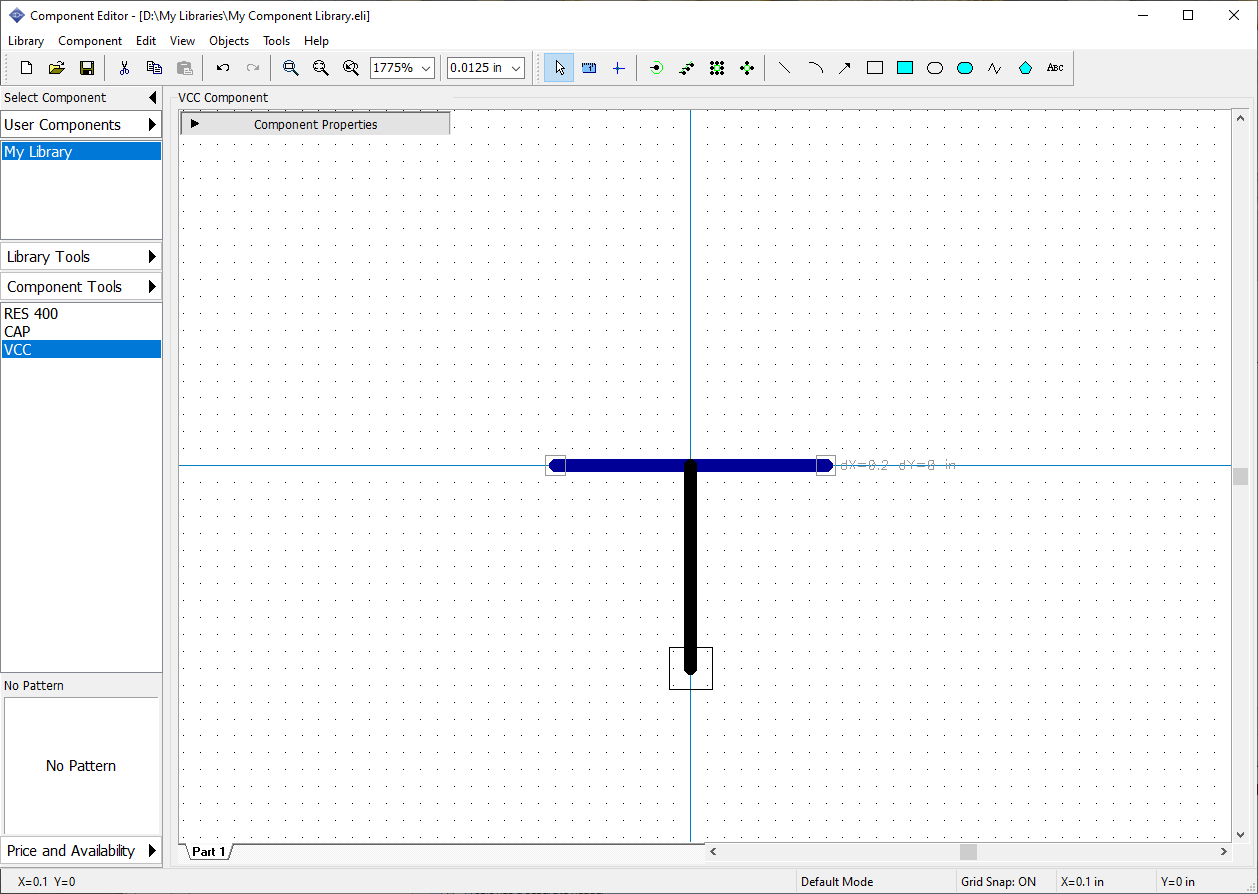Click the New file icon
Viewport: 1258px width, 894px height.
click(27, 68)
